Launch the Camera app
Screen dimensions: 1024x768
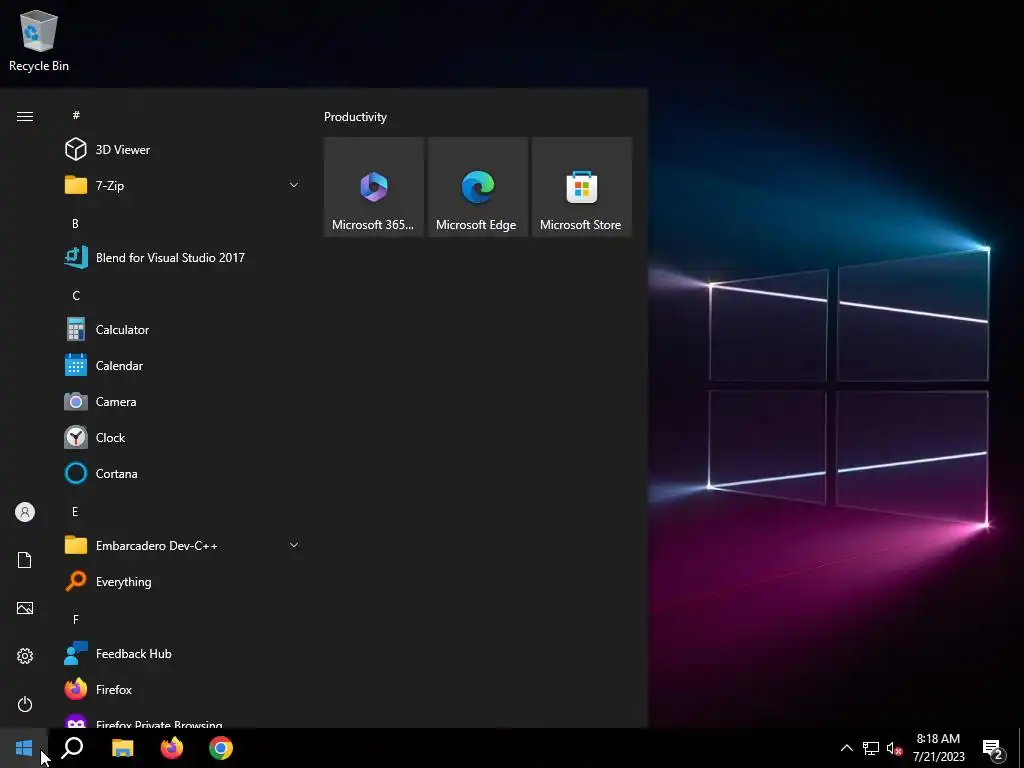182,402
